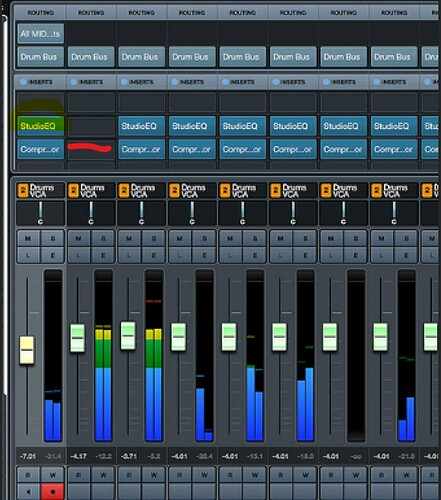Open Drum Bus output routing on the -0.71 channel

point(142,57)
